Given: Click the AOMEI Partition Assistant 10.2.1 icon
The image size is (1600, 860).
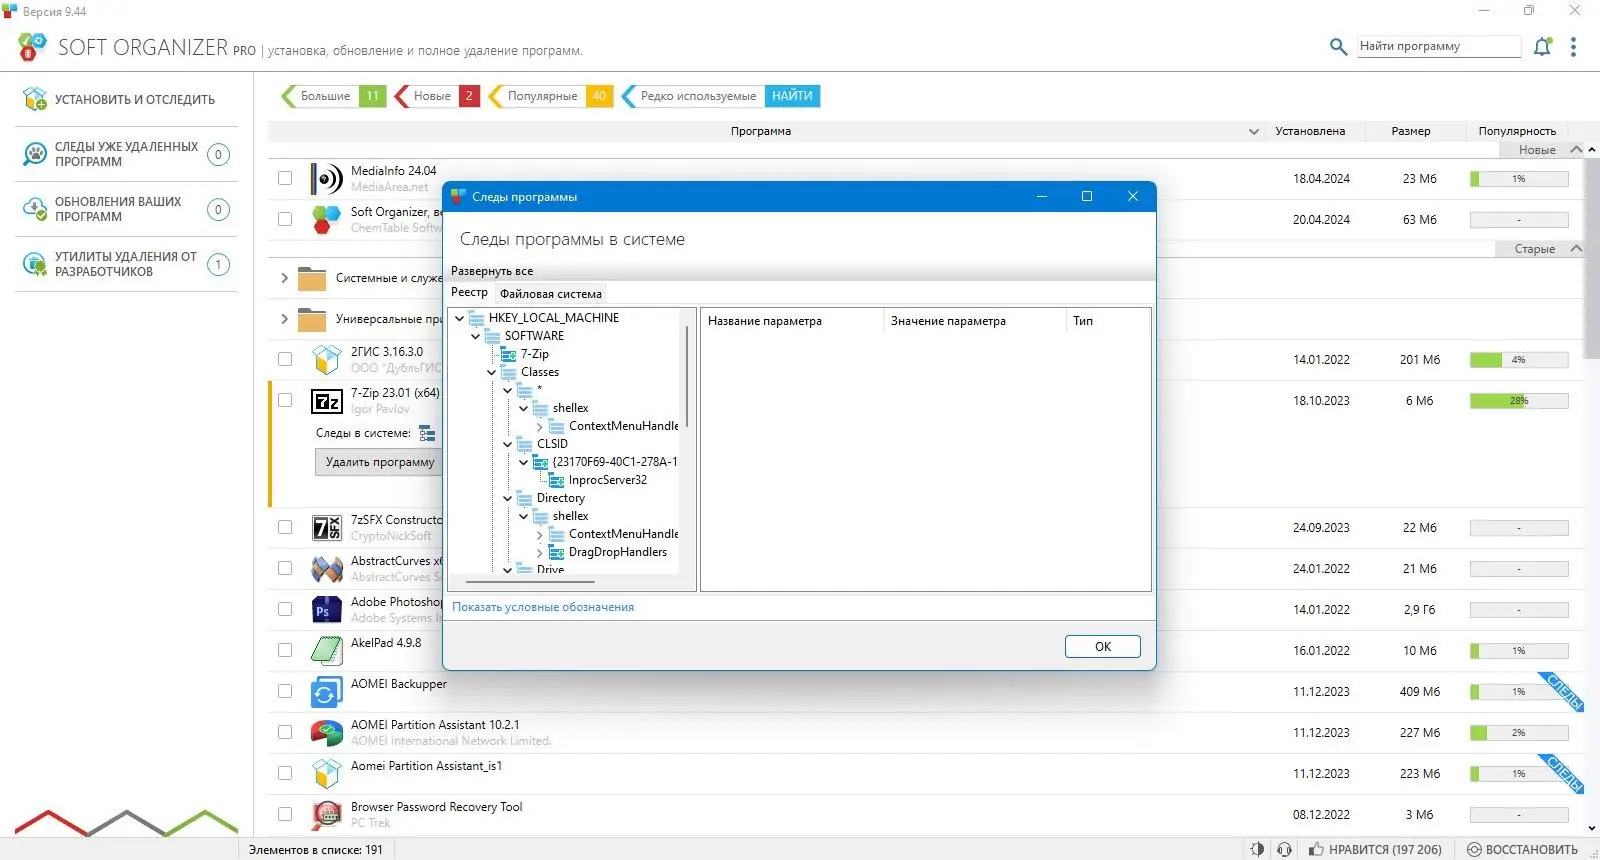Looking at the screenshot, I should 326,733.
